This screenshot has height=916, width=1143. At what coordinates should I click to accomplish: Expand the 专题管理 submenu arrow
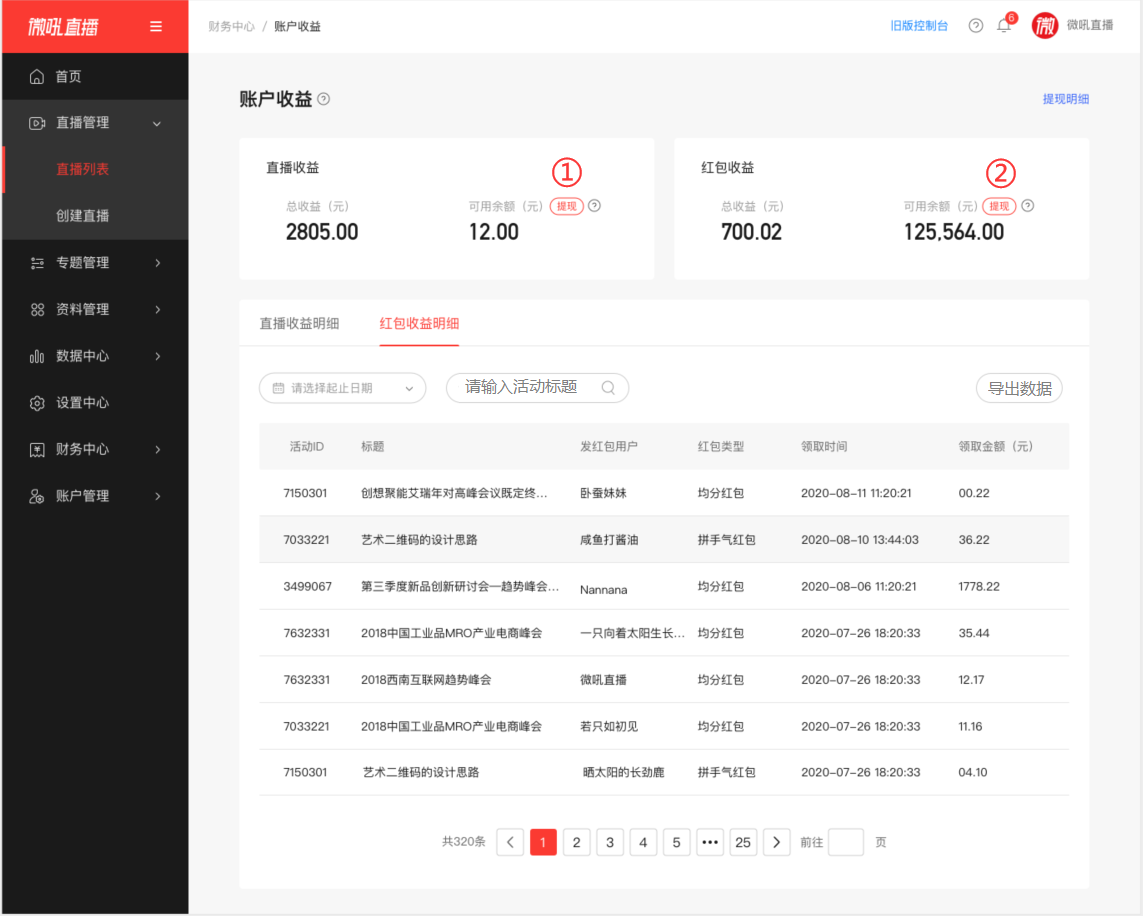pos(157,263)
